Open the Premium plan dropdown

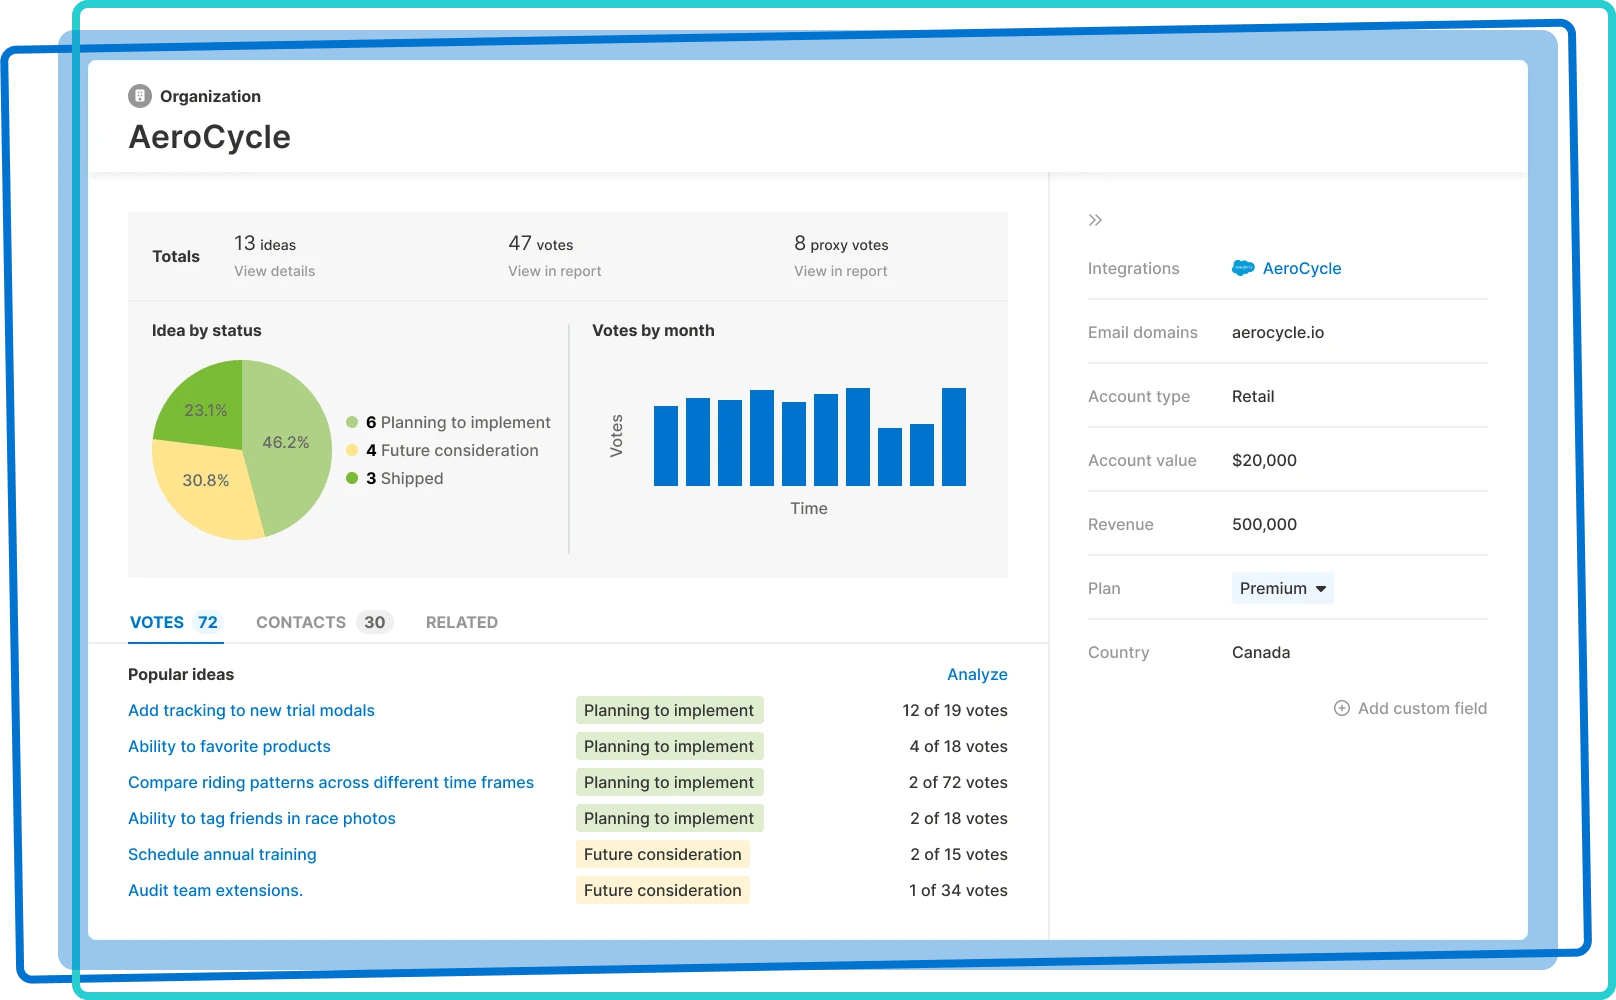pyautogui.click(x=1282, y=588)
